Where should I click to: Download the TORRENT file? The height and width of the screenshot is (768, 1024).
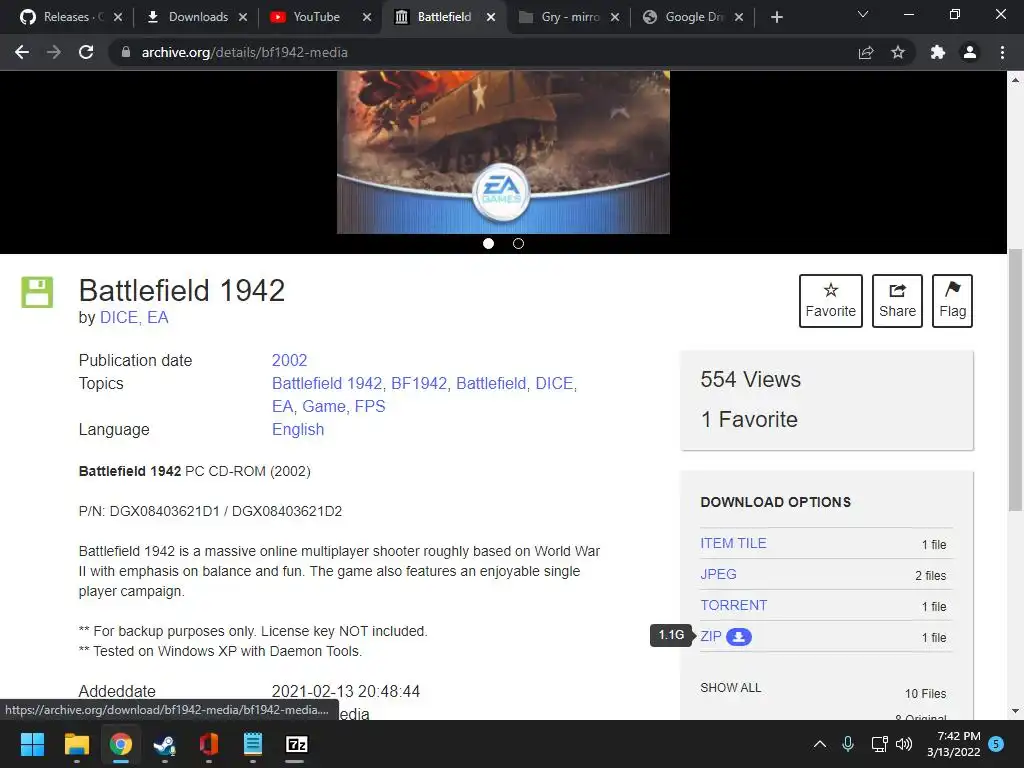tap(733, 605)
